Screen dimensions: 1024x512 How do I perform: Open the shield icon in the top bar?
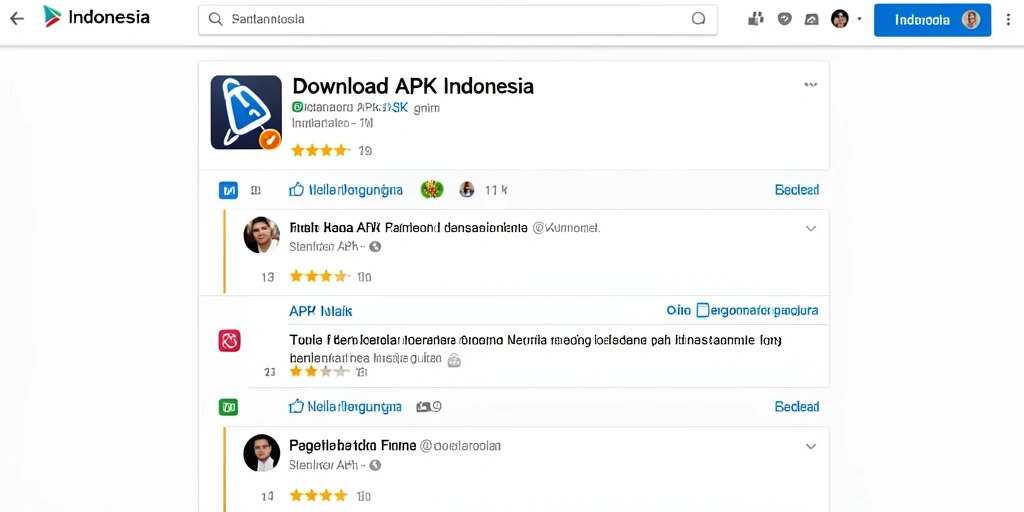coord(784,19)
